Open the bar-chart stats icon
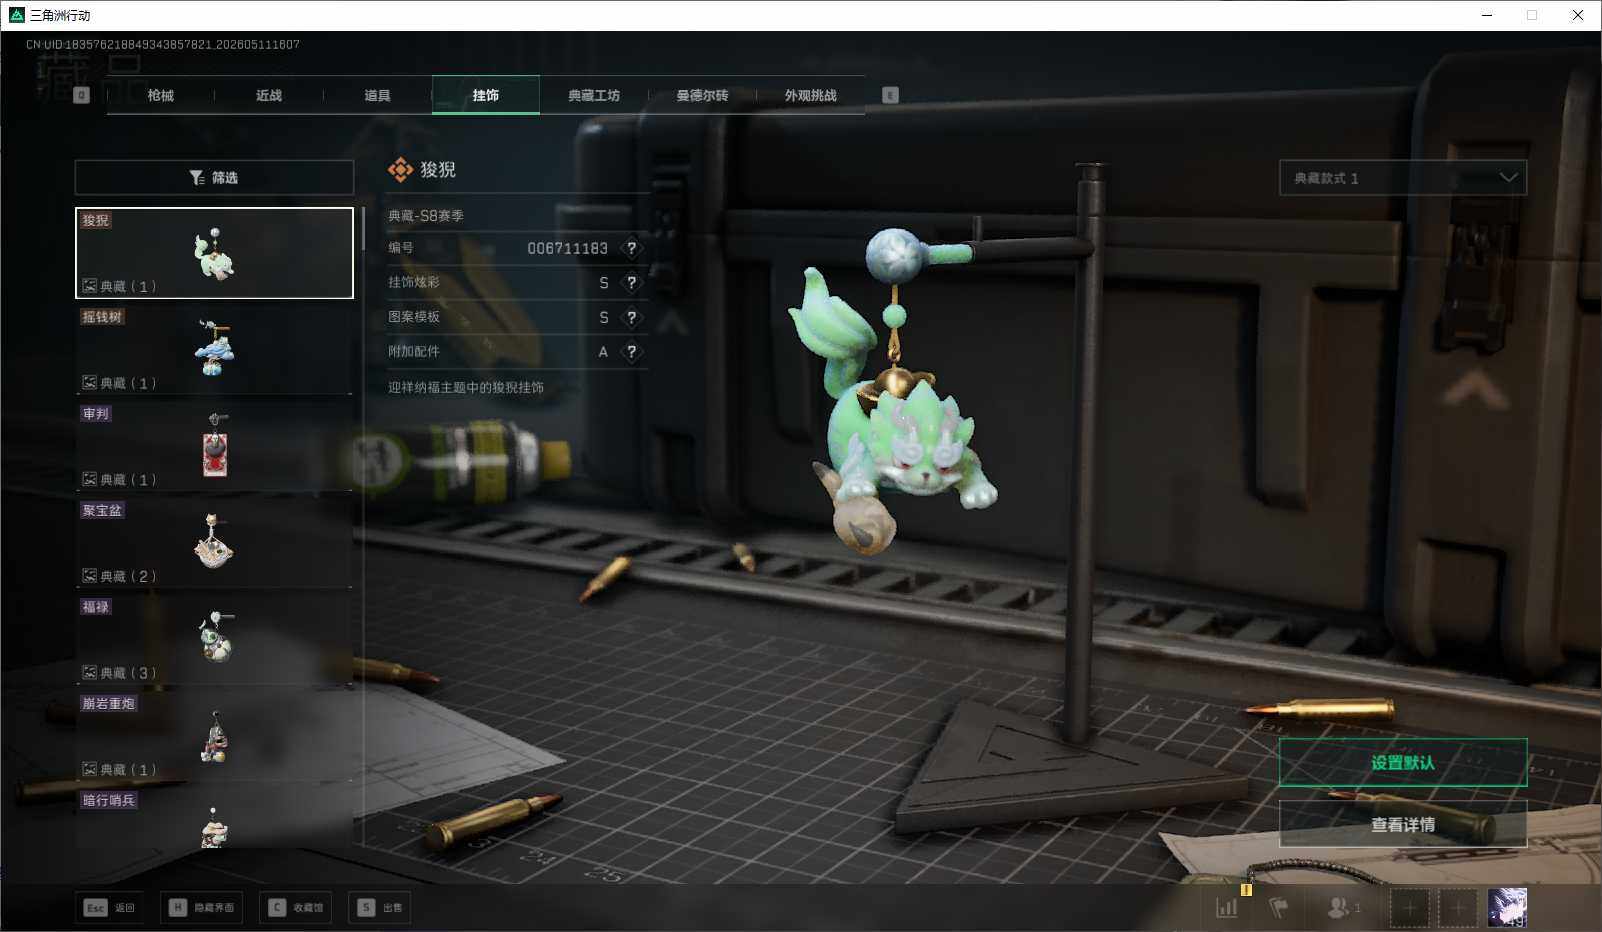This screenshot has height=932, width=1602. [1227, 908]
